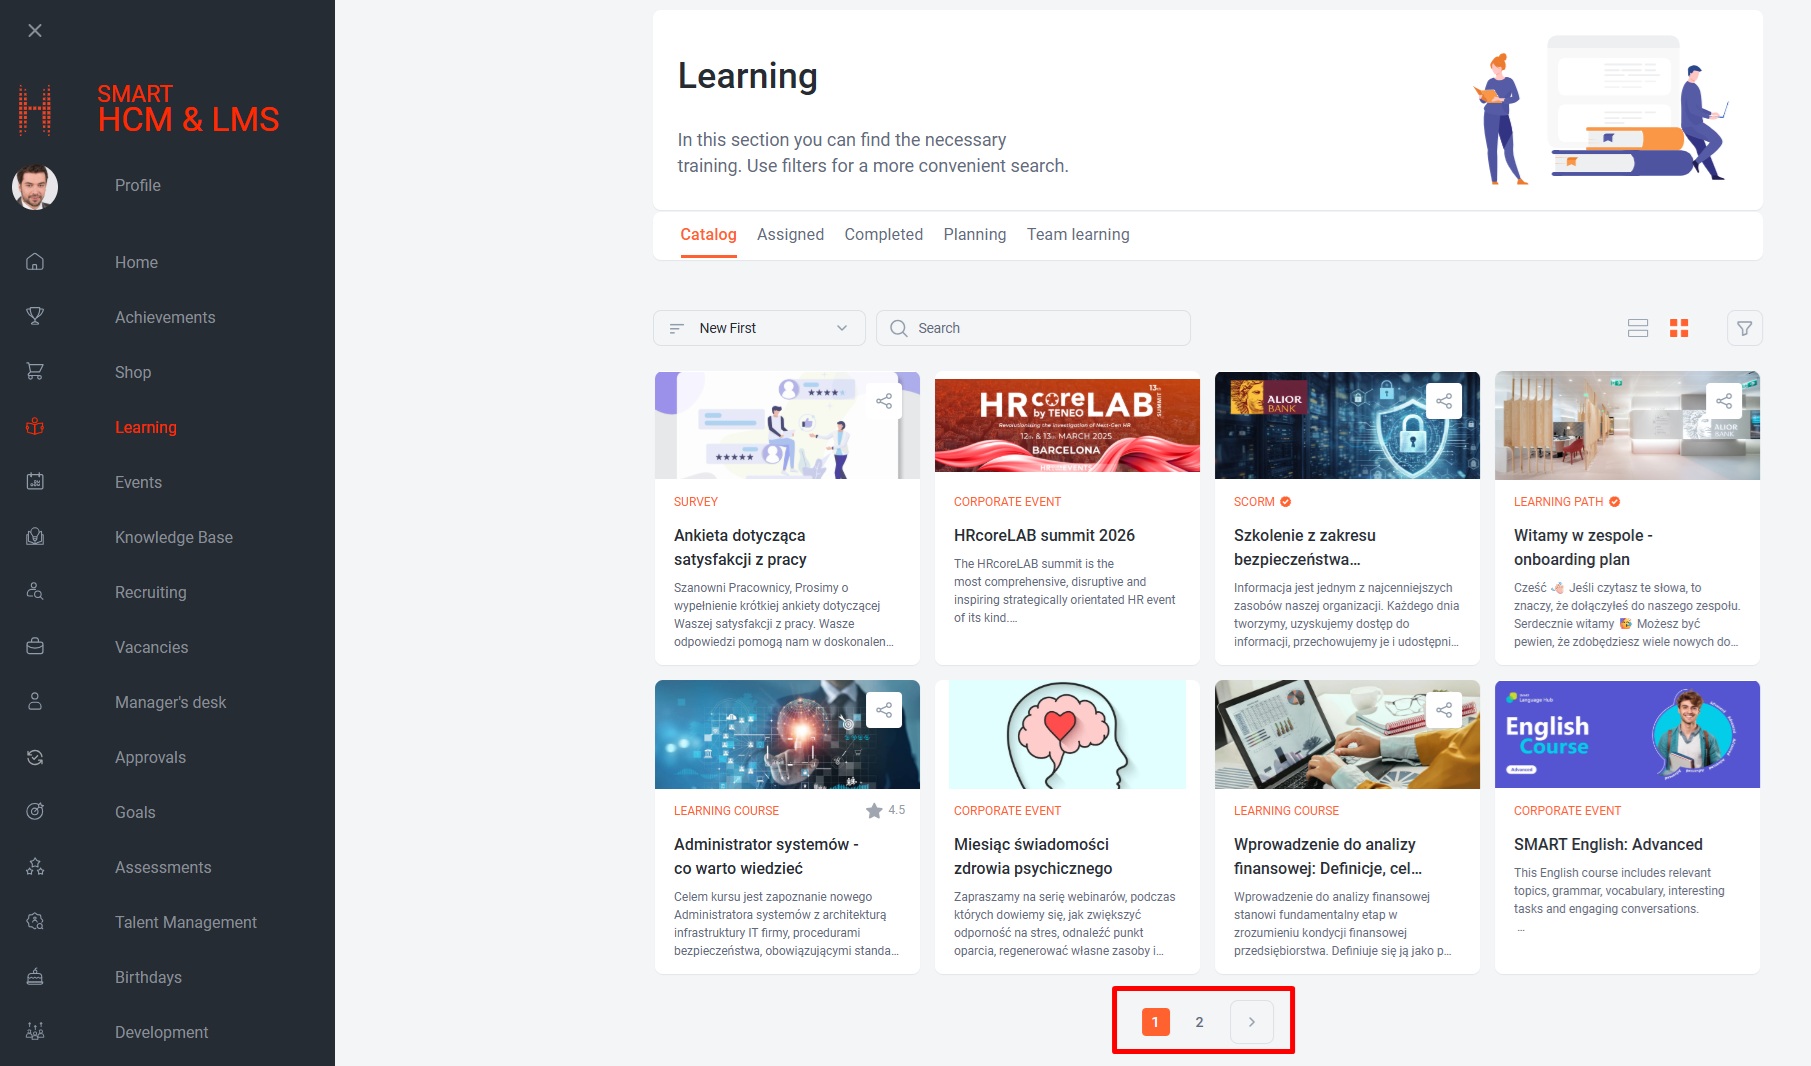Screen dimensions: 1811x1066
Task: Open Events via the calendar icon
Action: click(x=35, y=481)
